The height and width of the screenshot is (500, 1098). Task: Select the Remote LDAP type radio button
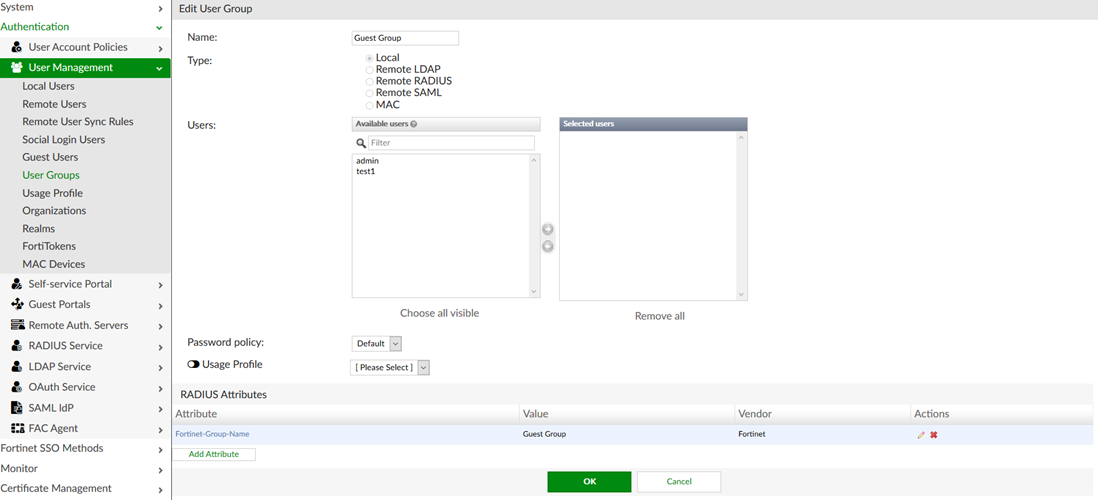tap(370, 69)
